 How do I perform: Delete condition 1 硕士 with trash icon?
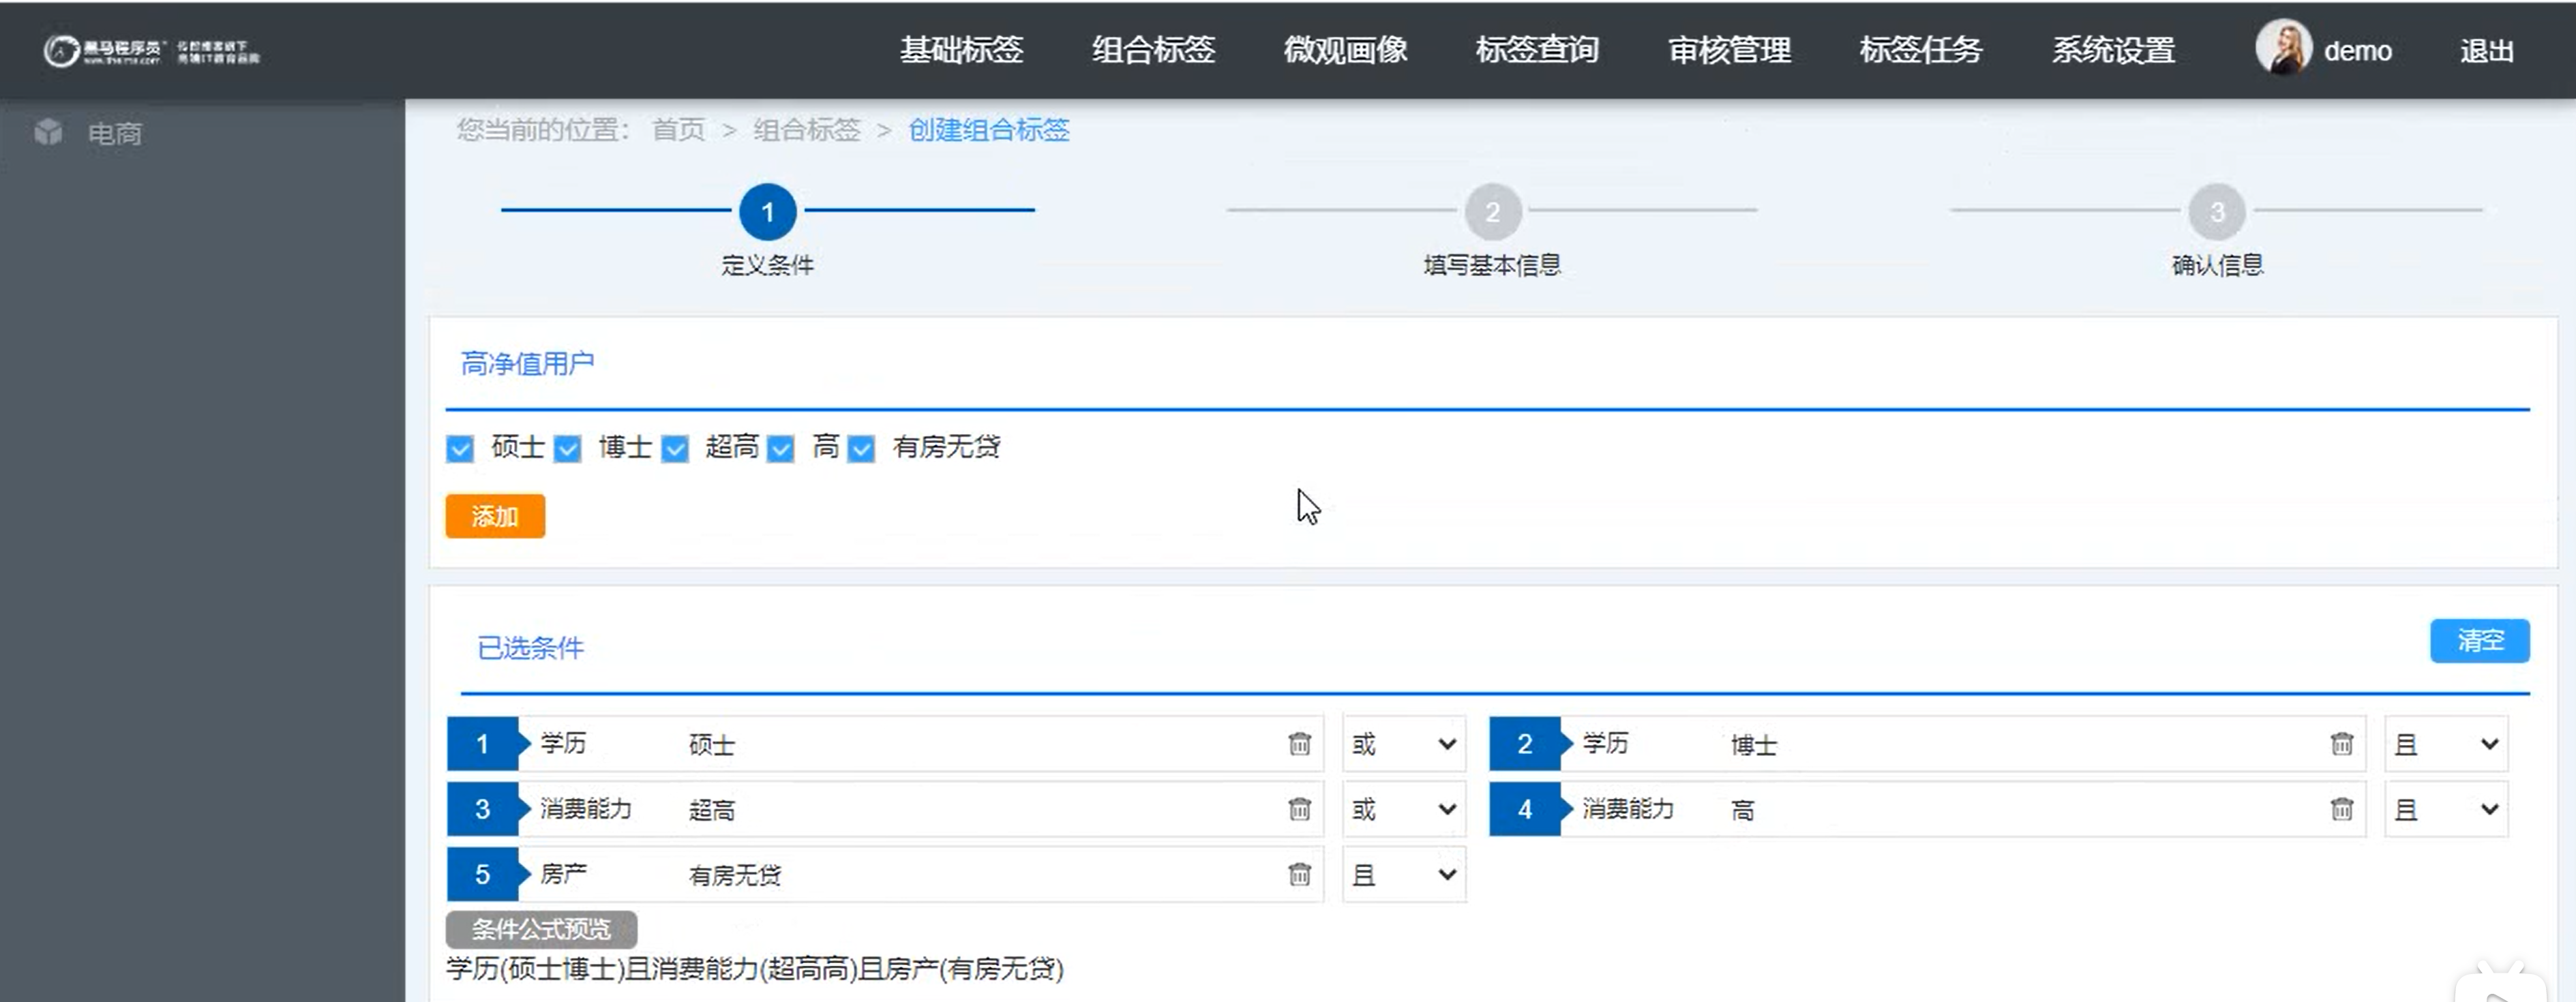click(1299, 744)
